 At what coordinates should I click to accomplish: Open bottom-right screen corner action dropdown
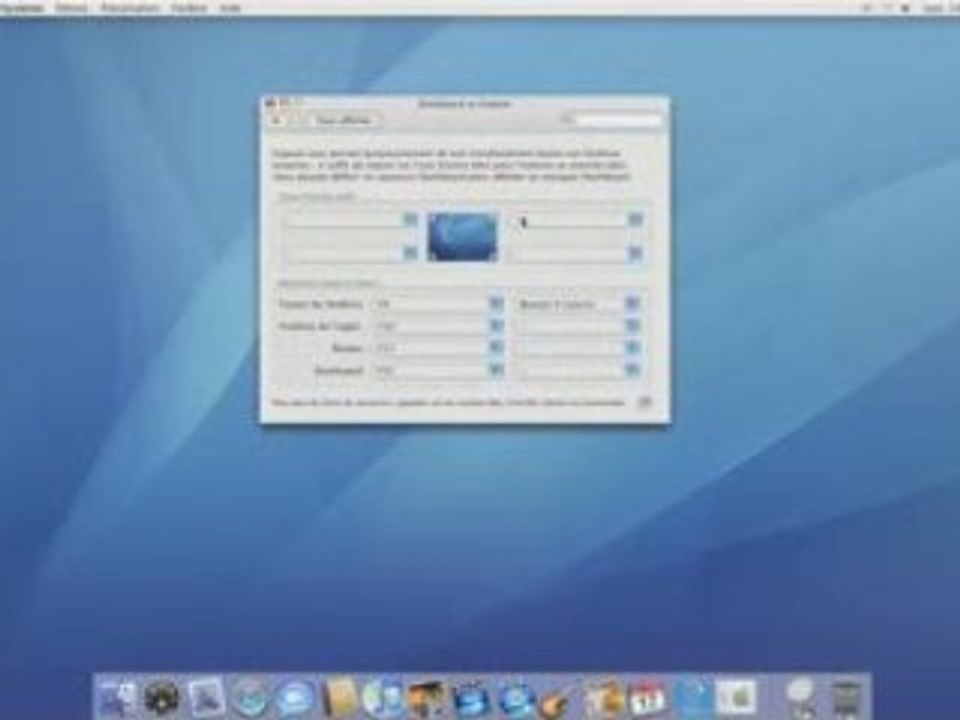576,252
